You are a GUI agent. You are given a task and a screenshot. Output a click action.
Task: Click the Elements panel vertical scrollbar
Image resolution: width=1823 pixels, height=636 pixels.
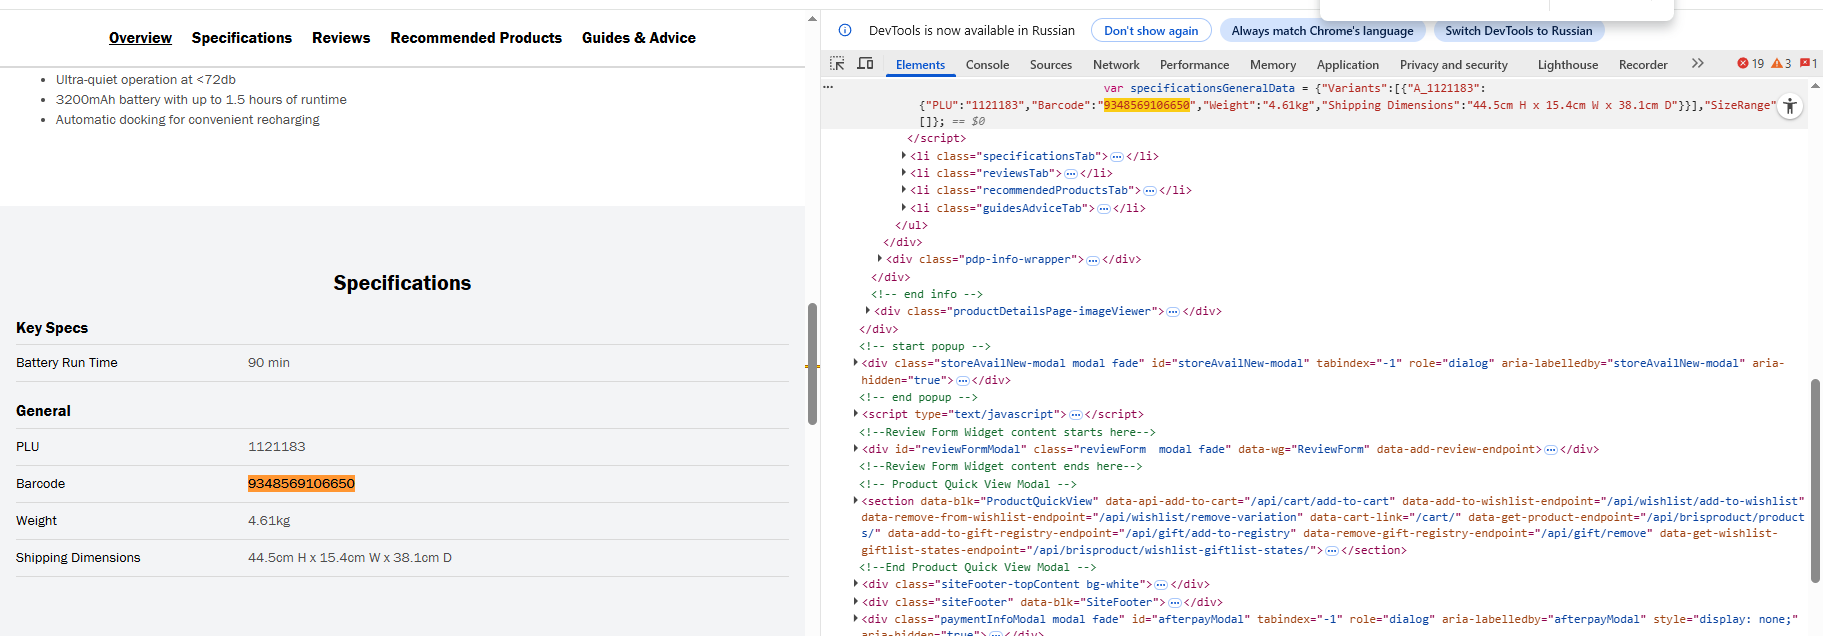click(x=1815, y=480)
